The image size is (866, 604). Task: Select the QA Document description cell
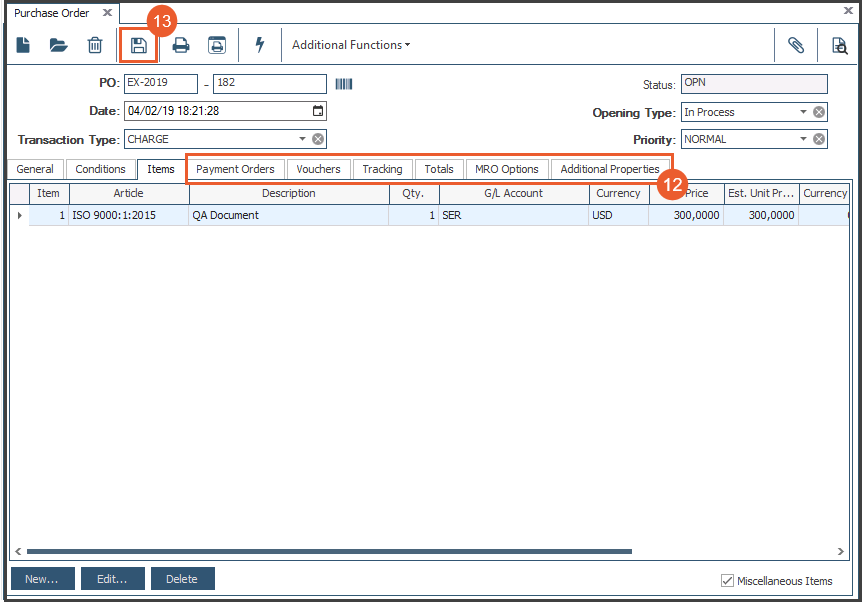(x=289, y=215)
